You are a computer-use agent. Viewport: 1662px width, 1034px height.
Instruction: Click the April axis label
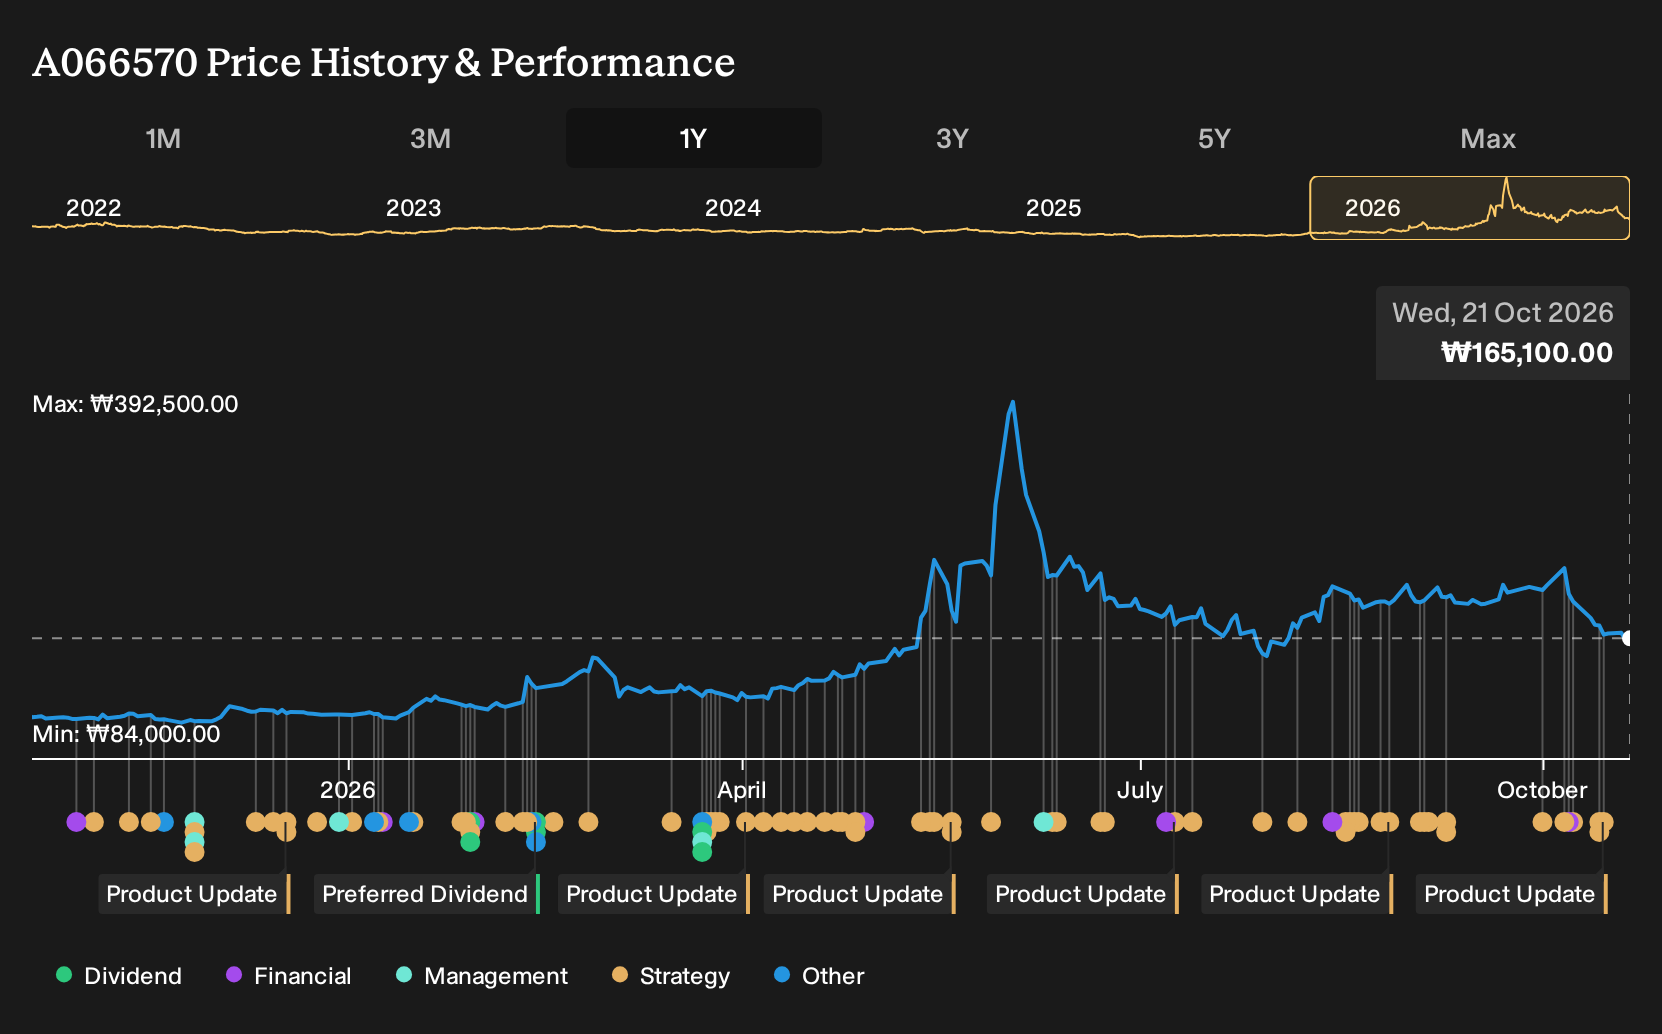tap(742, 790)
